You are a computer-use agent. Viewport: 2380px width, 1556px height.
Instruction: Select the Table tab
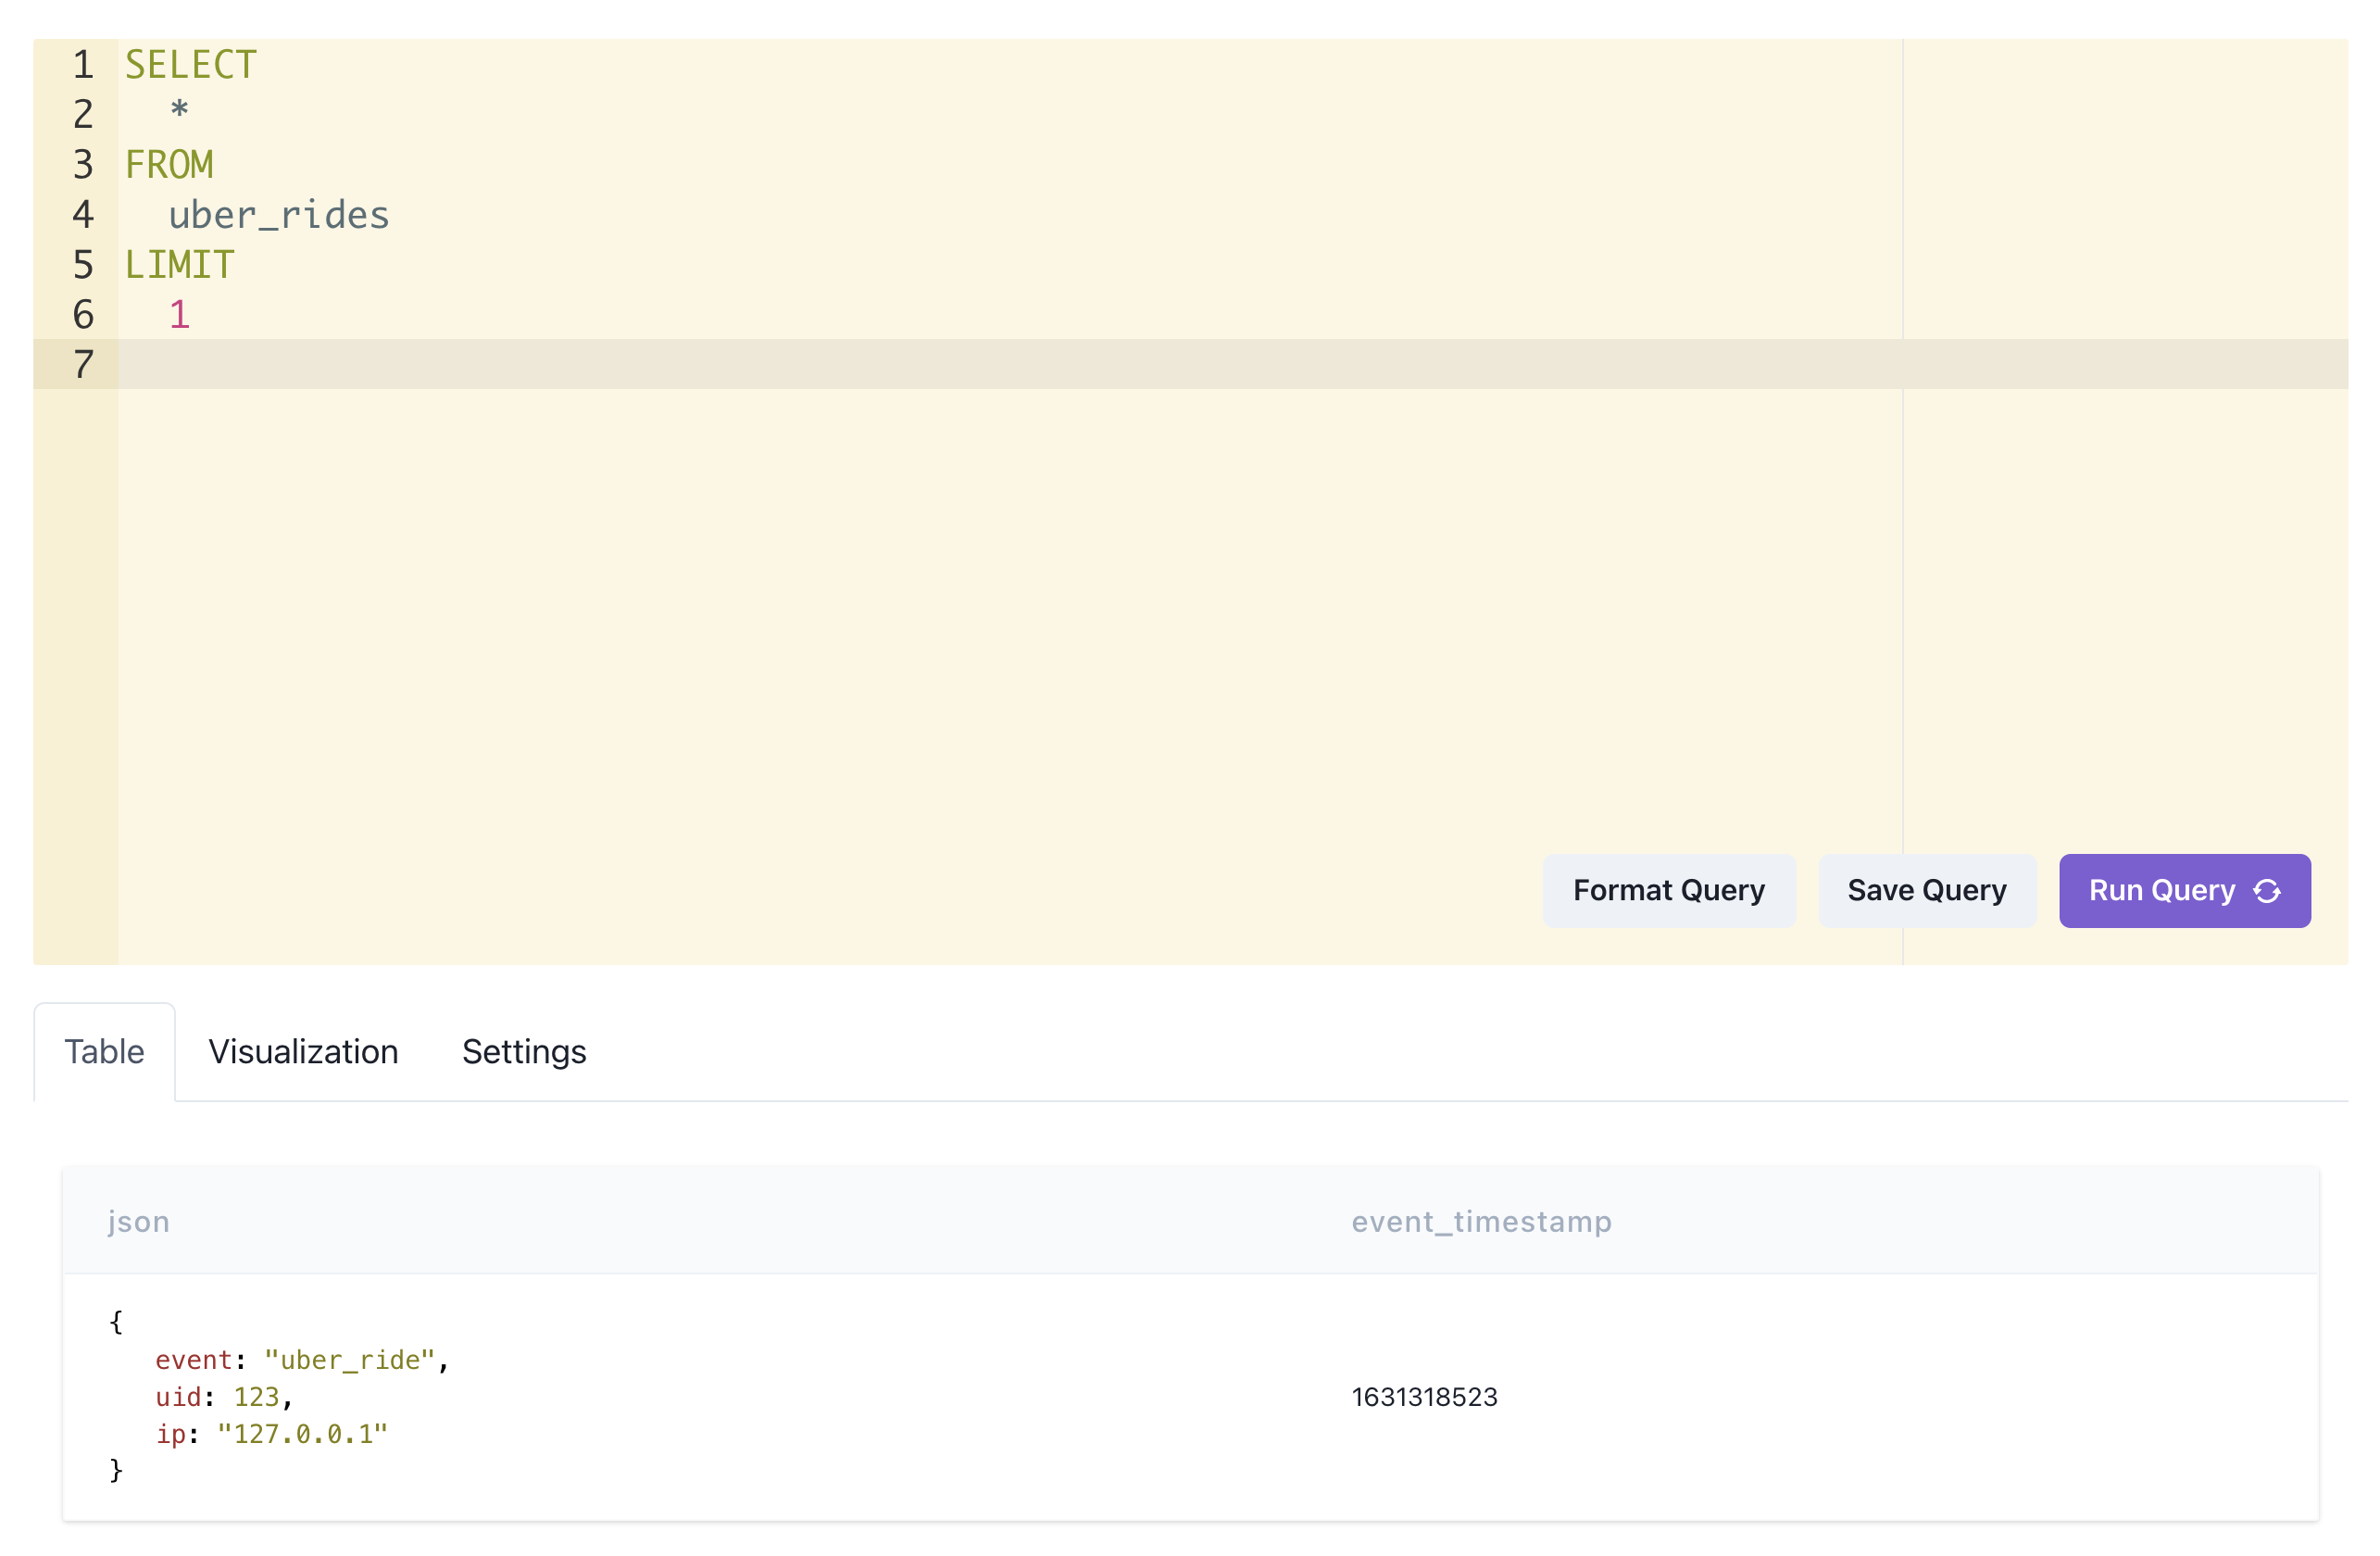(104, 1052)
